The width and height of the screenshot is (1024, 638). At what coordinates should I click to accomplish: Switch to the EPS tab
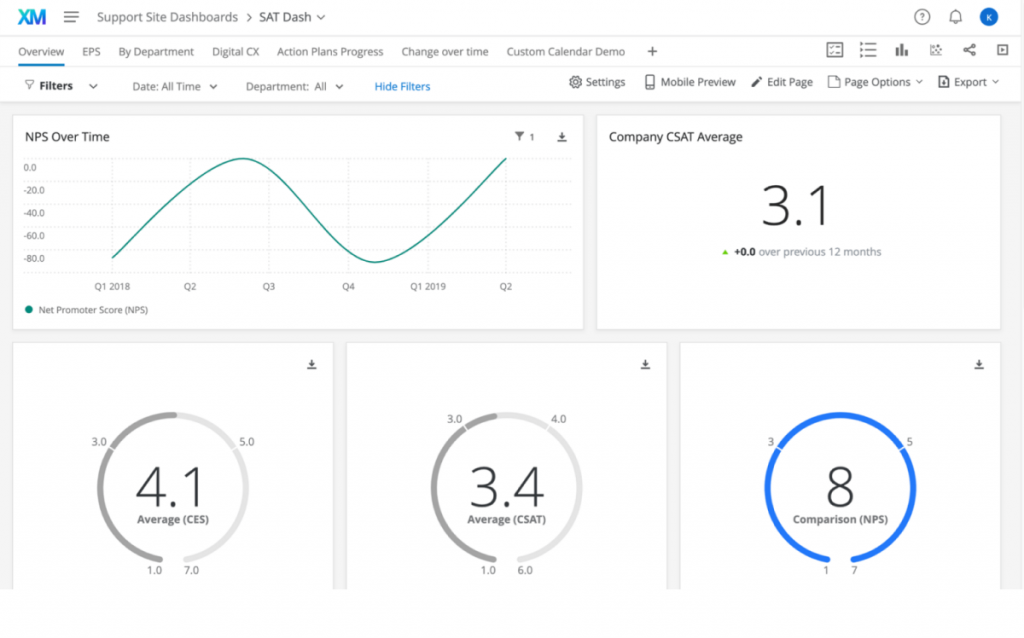point(91,52)
